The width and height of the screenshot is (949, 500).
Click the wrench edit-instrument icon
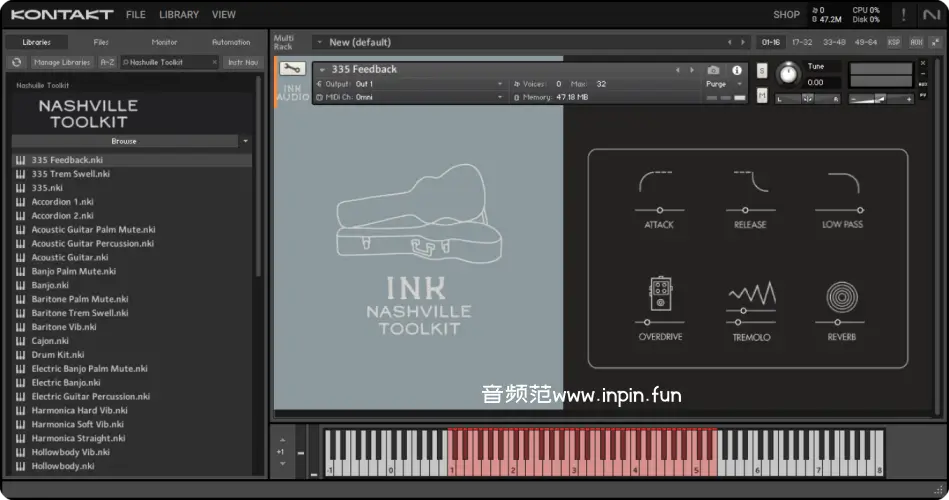(293, 69)
